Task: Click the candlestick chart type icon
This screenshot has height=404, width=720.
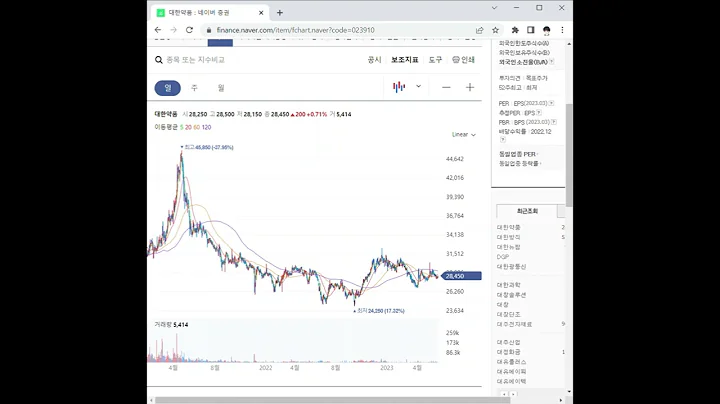Action: 399,87
